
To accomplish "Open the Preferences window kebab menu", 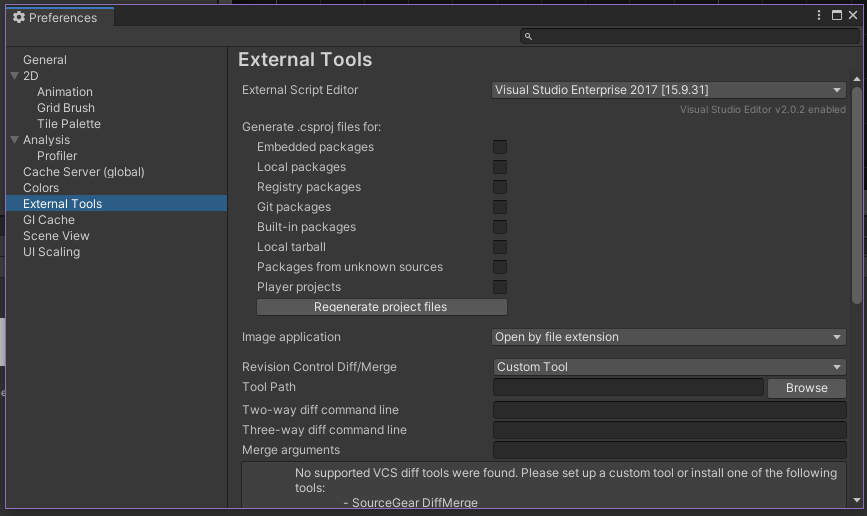I will (818, 16).
